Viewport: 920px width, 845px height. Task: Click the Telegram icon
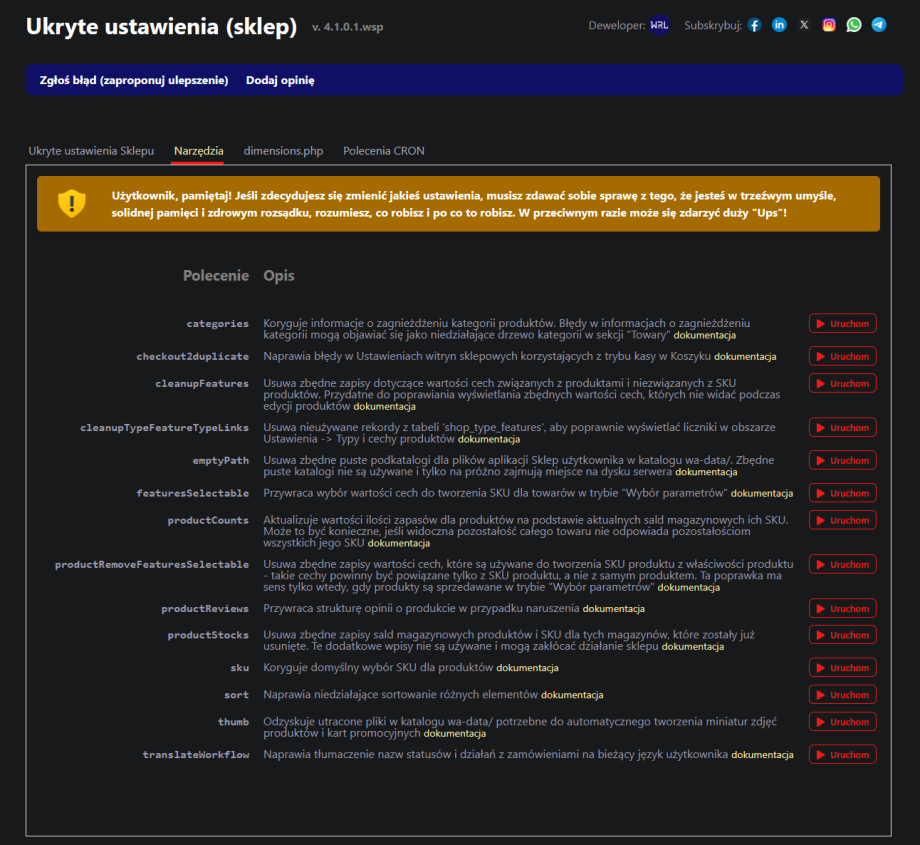pos(878,25)
